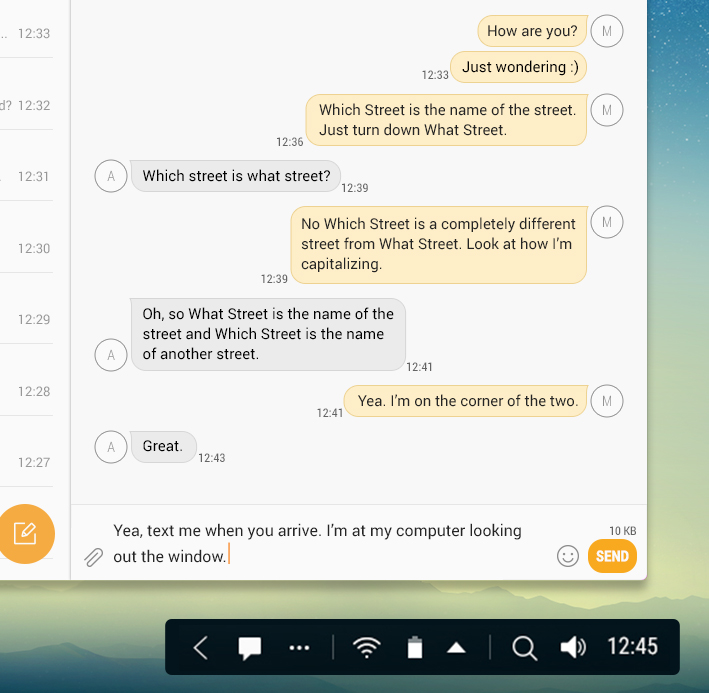Open the Wi-Fi status icon
Viewport: 709px width, 693px height.
point(367,647)
